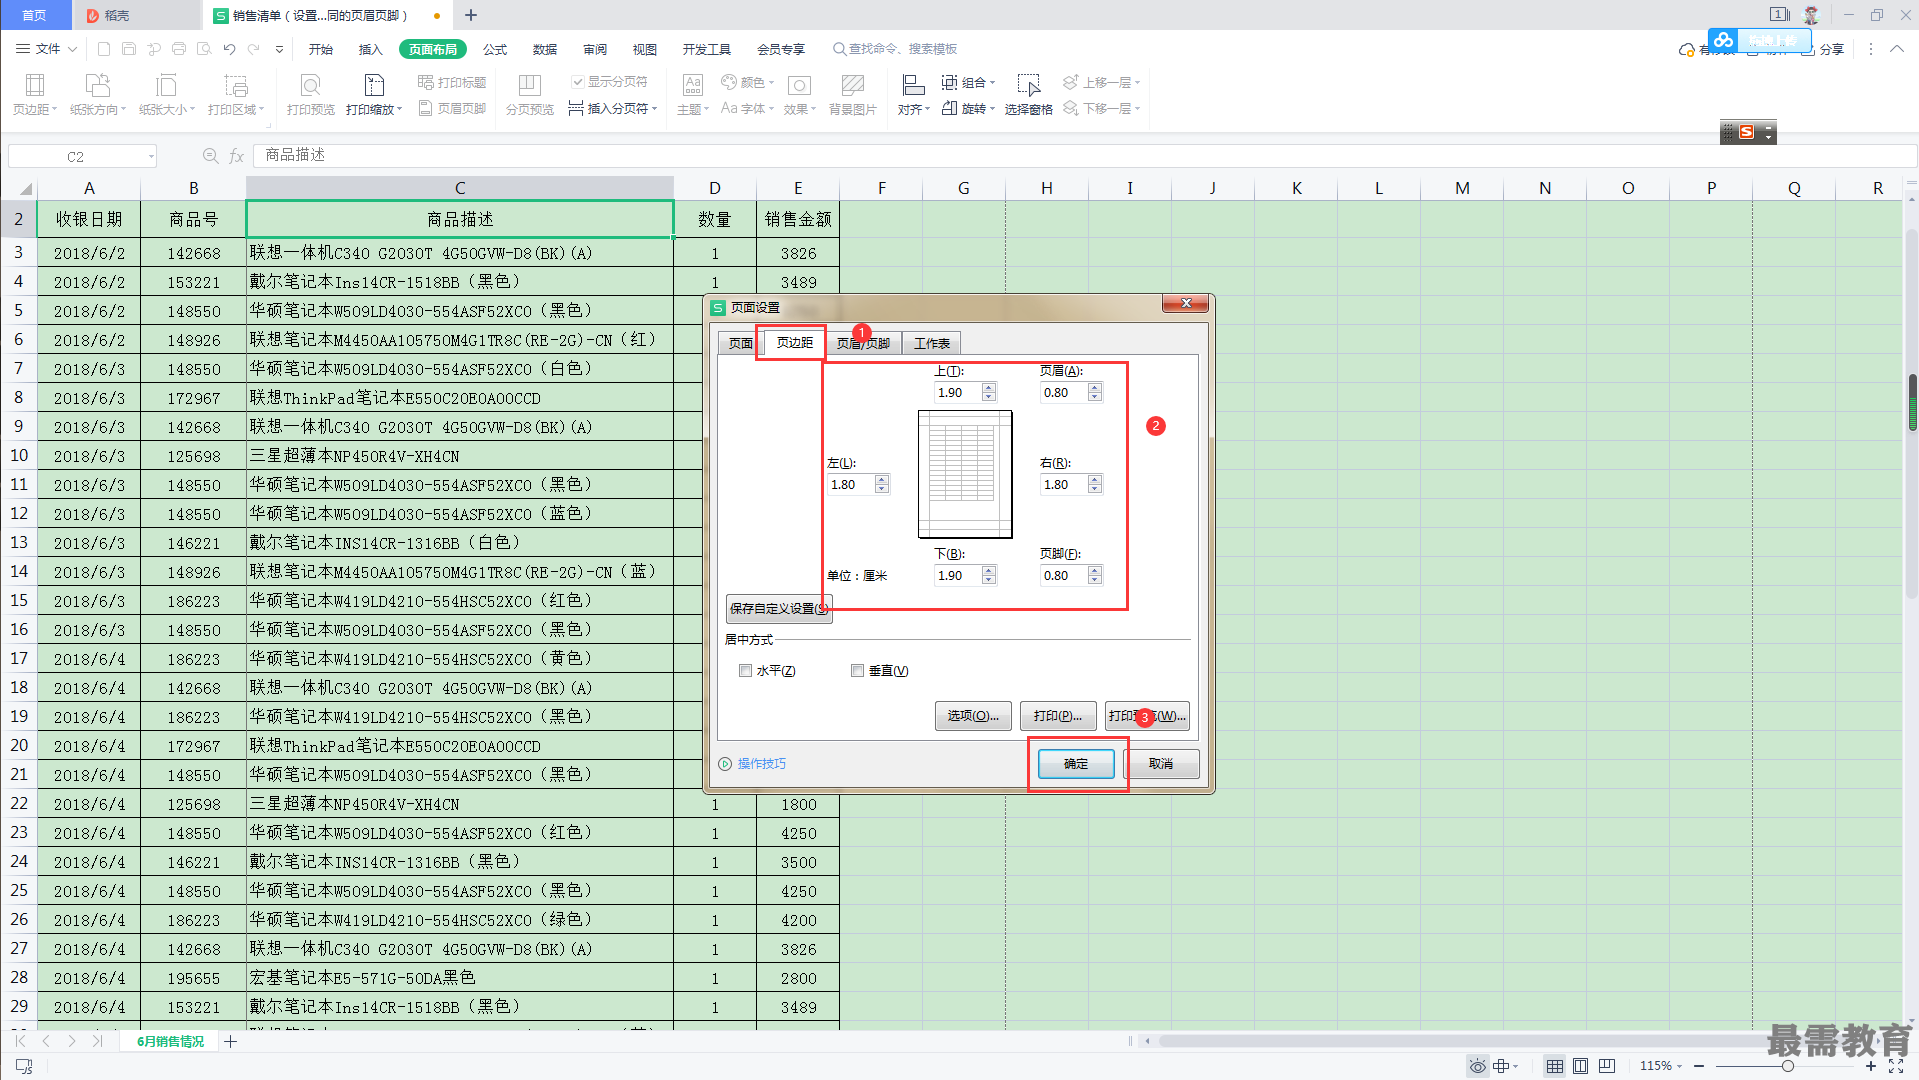Click the fx insert function icon
Viewport: 1919px width, 1080px height.
[x=237, y=156]
